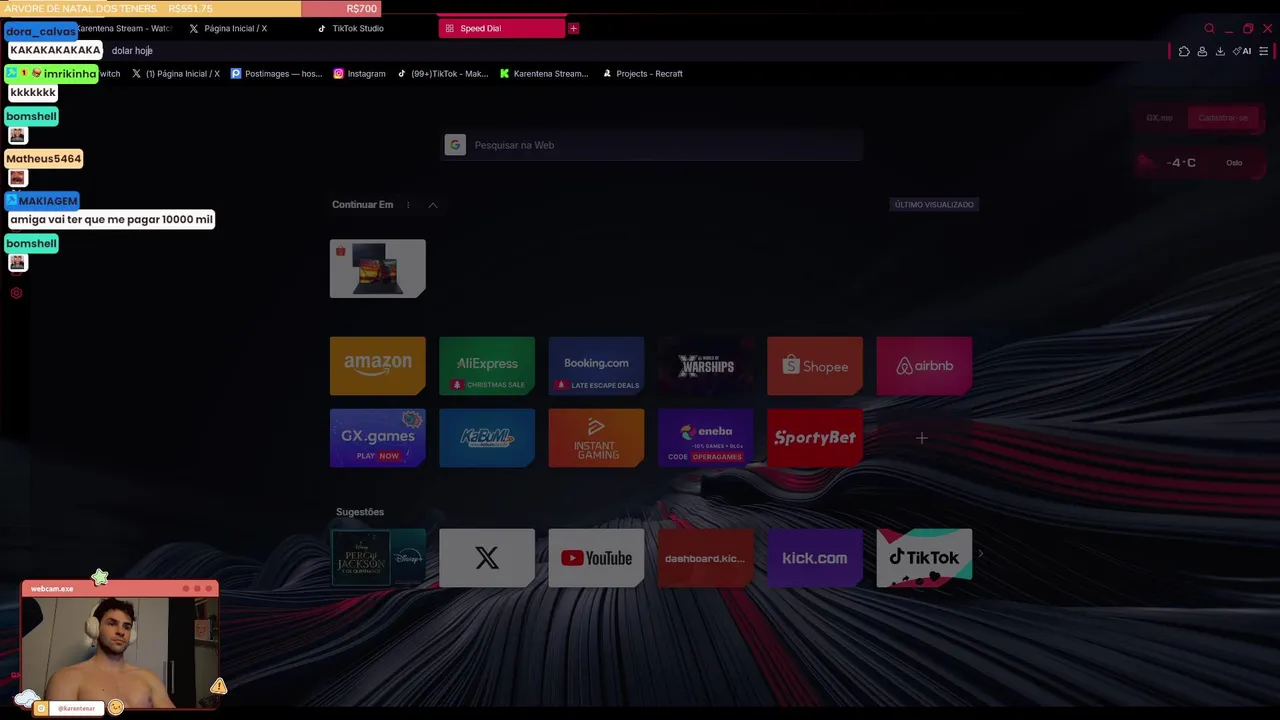Click the MAKIAGEM chat username
Image resolution: width=1280 pixels, height=720 pixels.
(42, 201)
